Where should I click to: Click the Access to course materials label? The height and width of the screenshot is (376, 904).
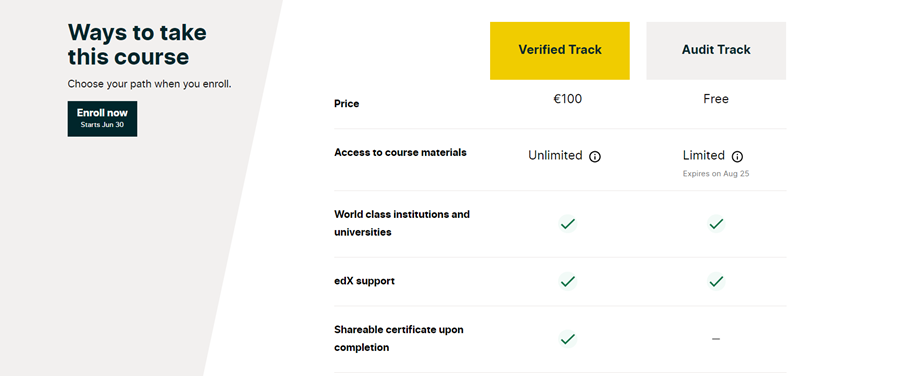pyautogui.click(x=400, y=153)
